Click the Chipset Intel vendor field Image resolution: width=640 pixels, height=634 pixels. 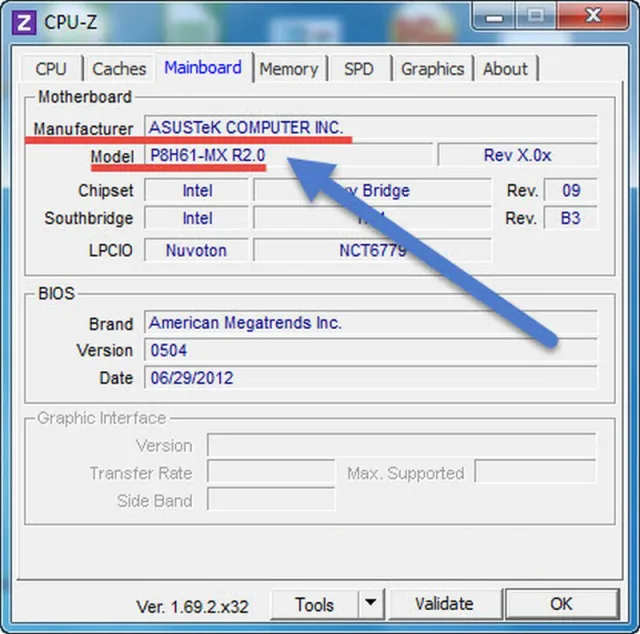197,190
